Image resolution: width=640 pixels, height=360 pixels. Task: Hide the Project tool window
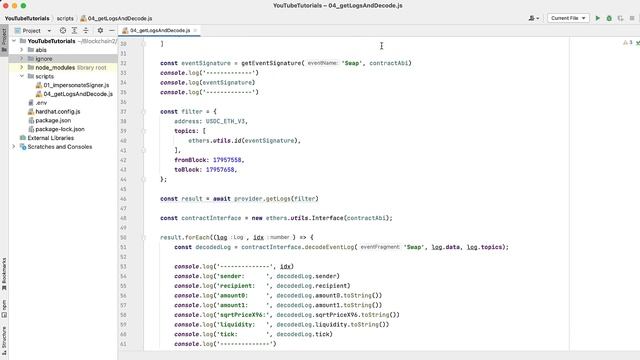pyautogui.click(x=111, y=31)
